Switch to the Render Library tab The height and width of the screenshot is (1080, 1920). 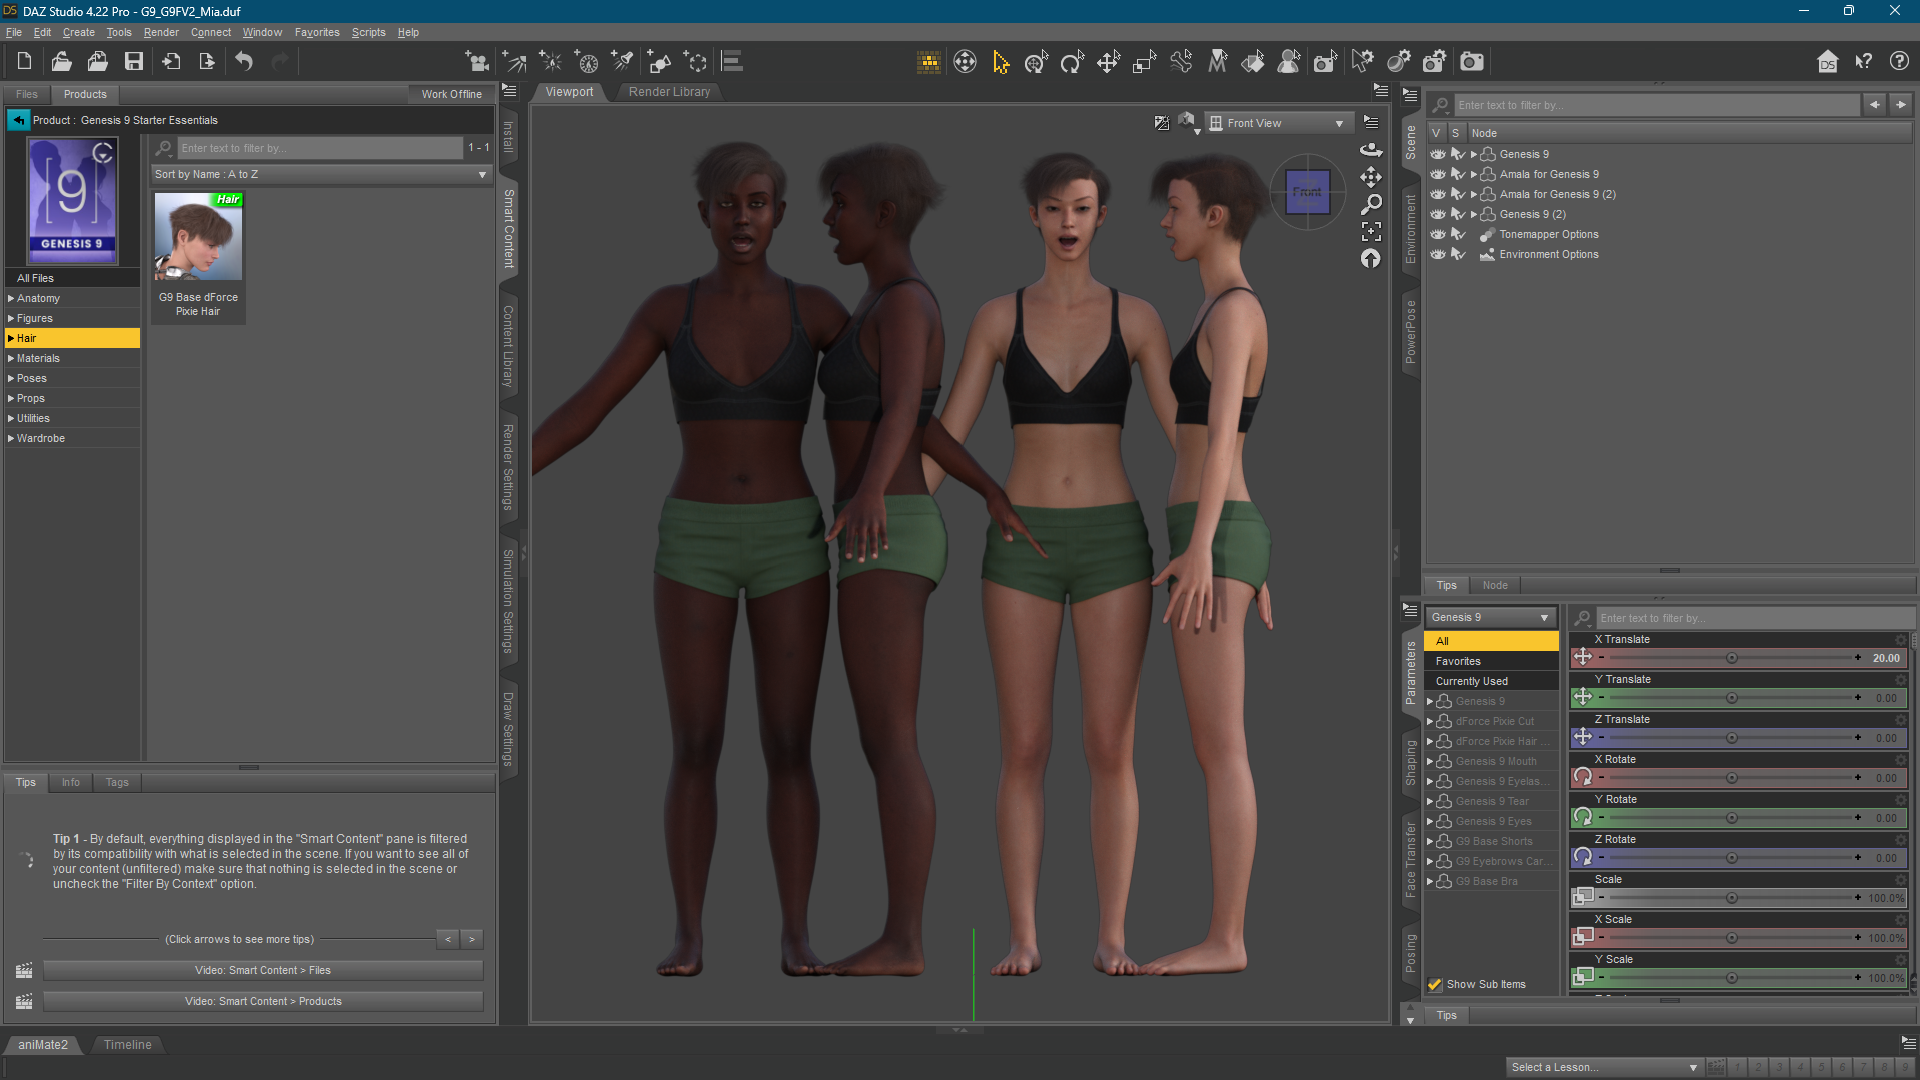[669, 92]
